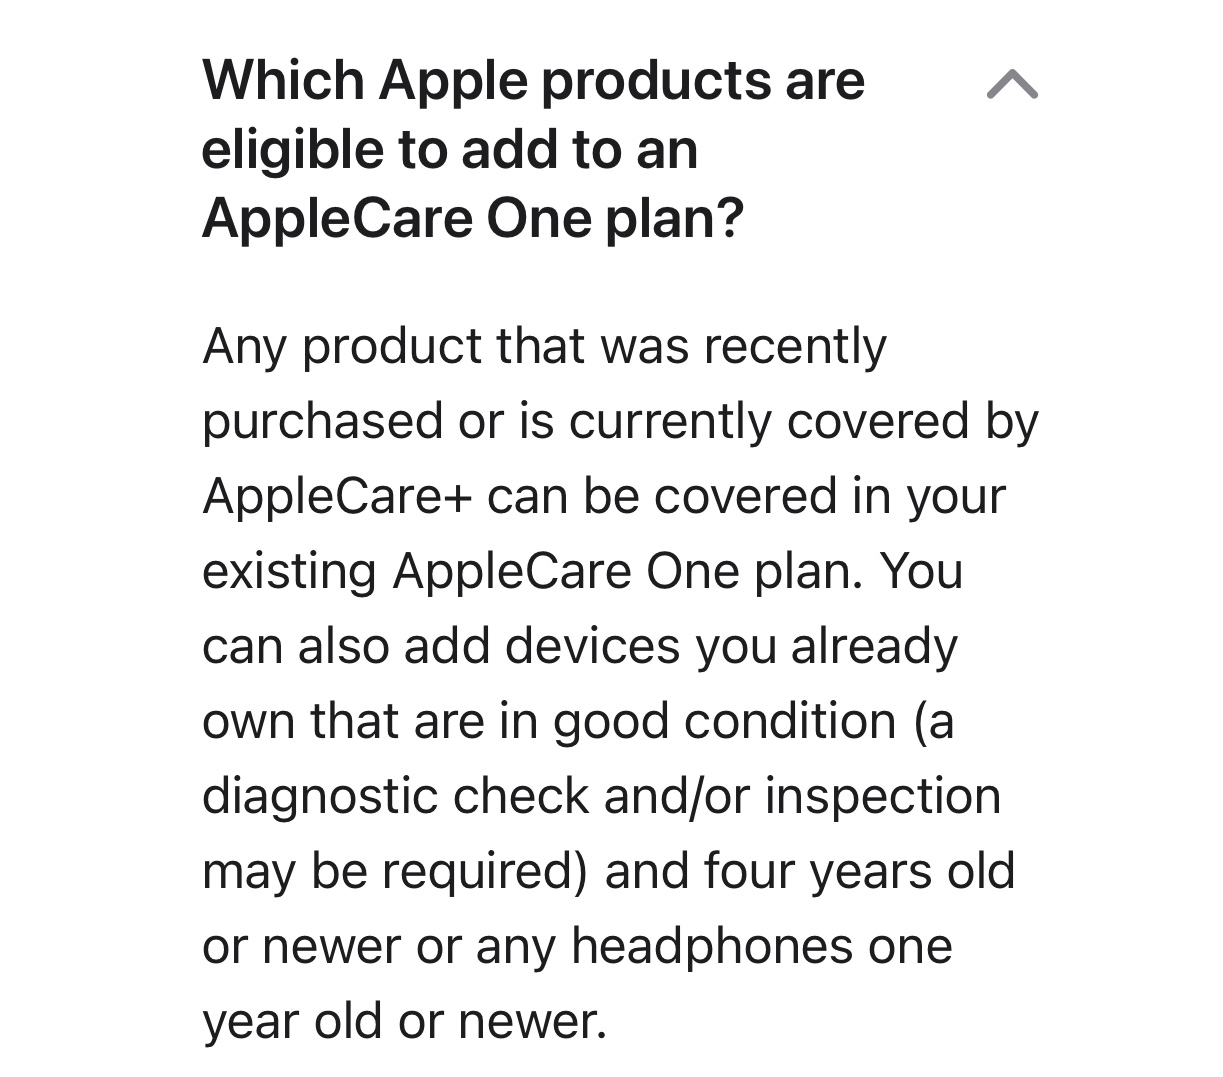The width and height of the screenshot is (1223, 1077).
Task: Click the word 'inspection' in the paragraph
Action: (x=883, y=797)
